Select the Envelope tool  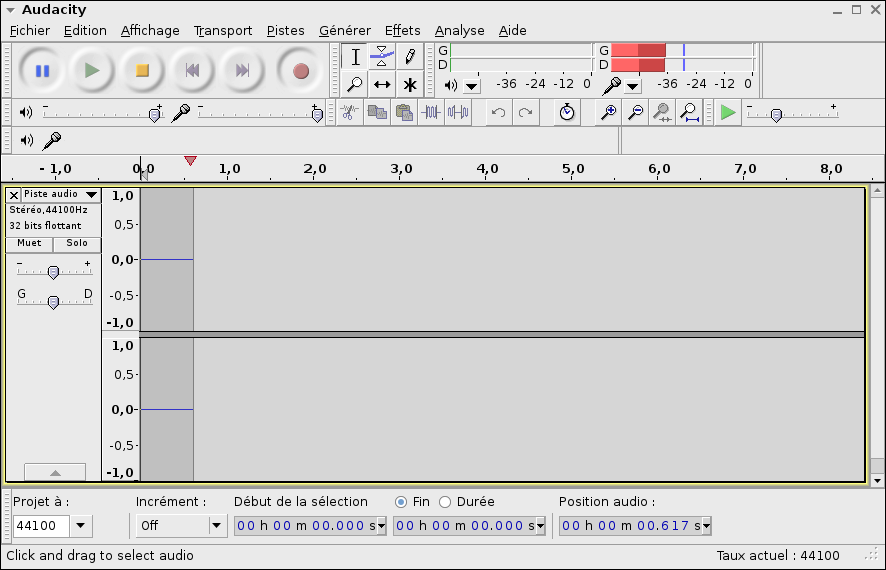pos(382,56)
